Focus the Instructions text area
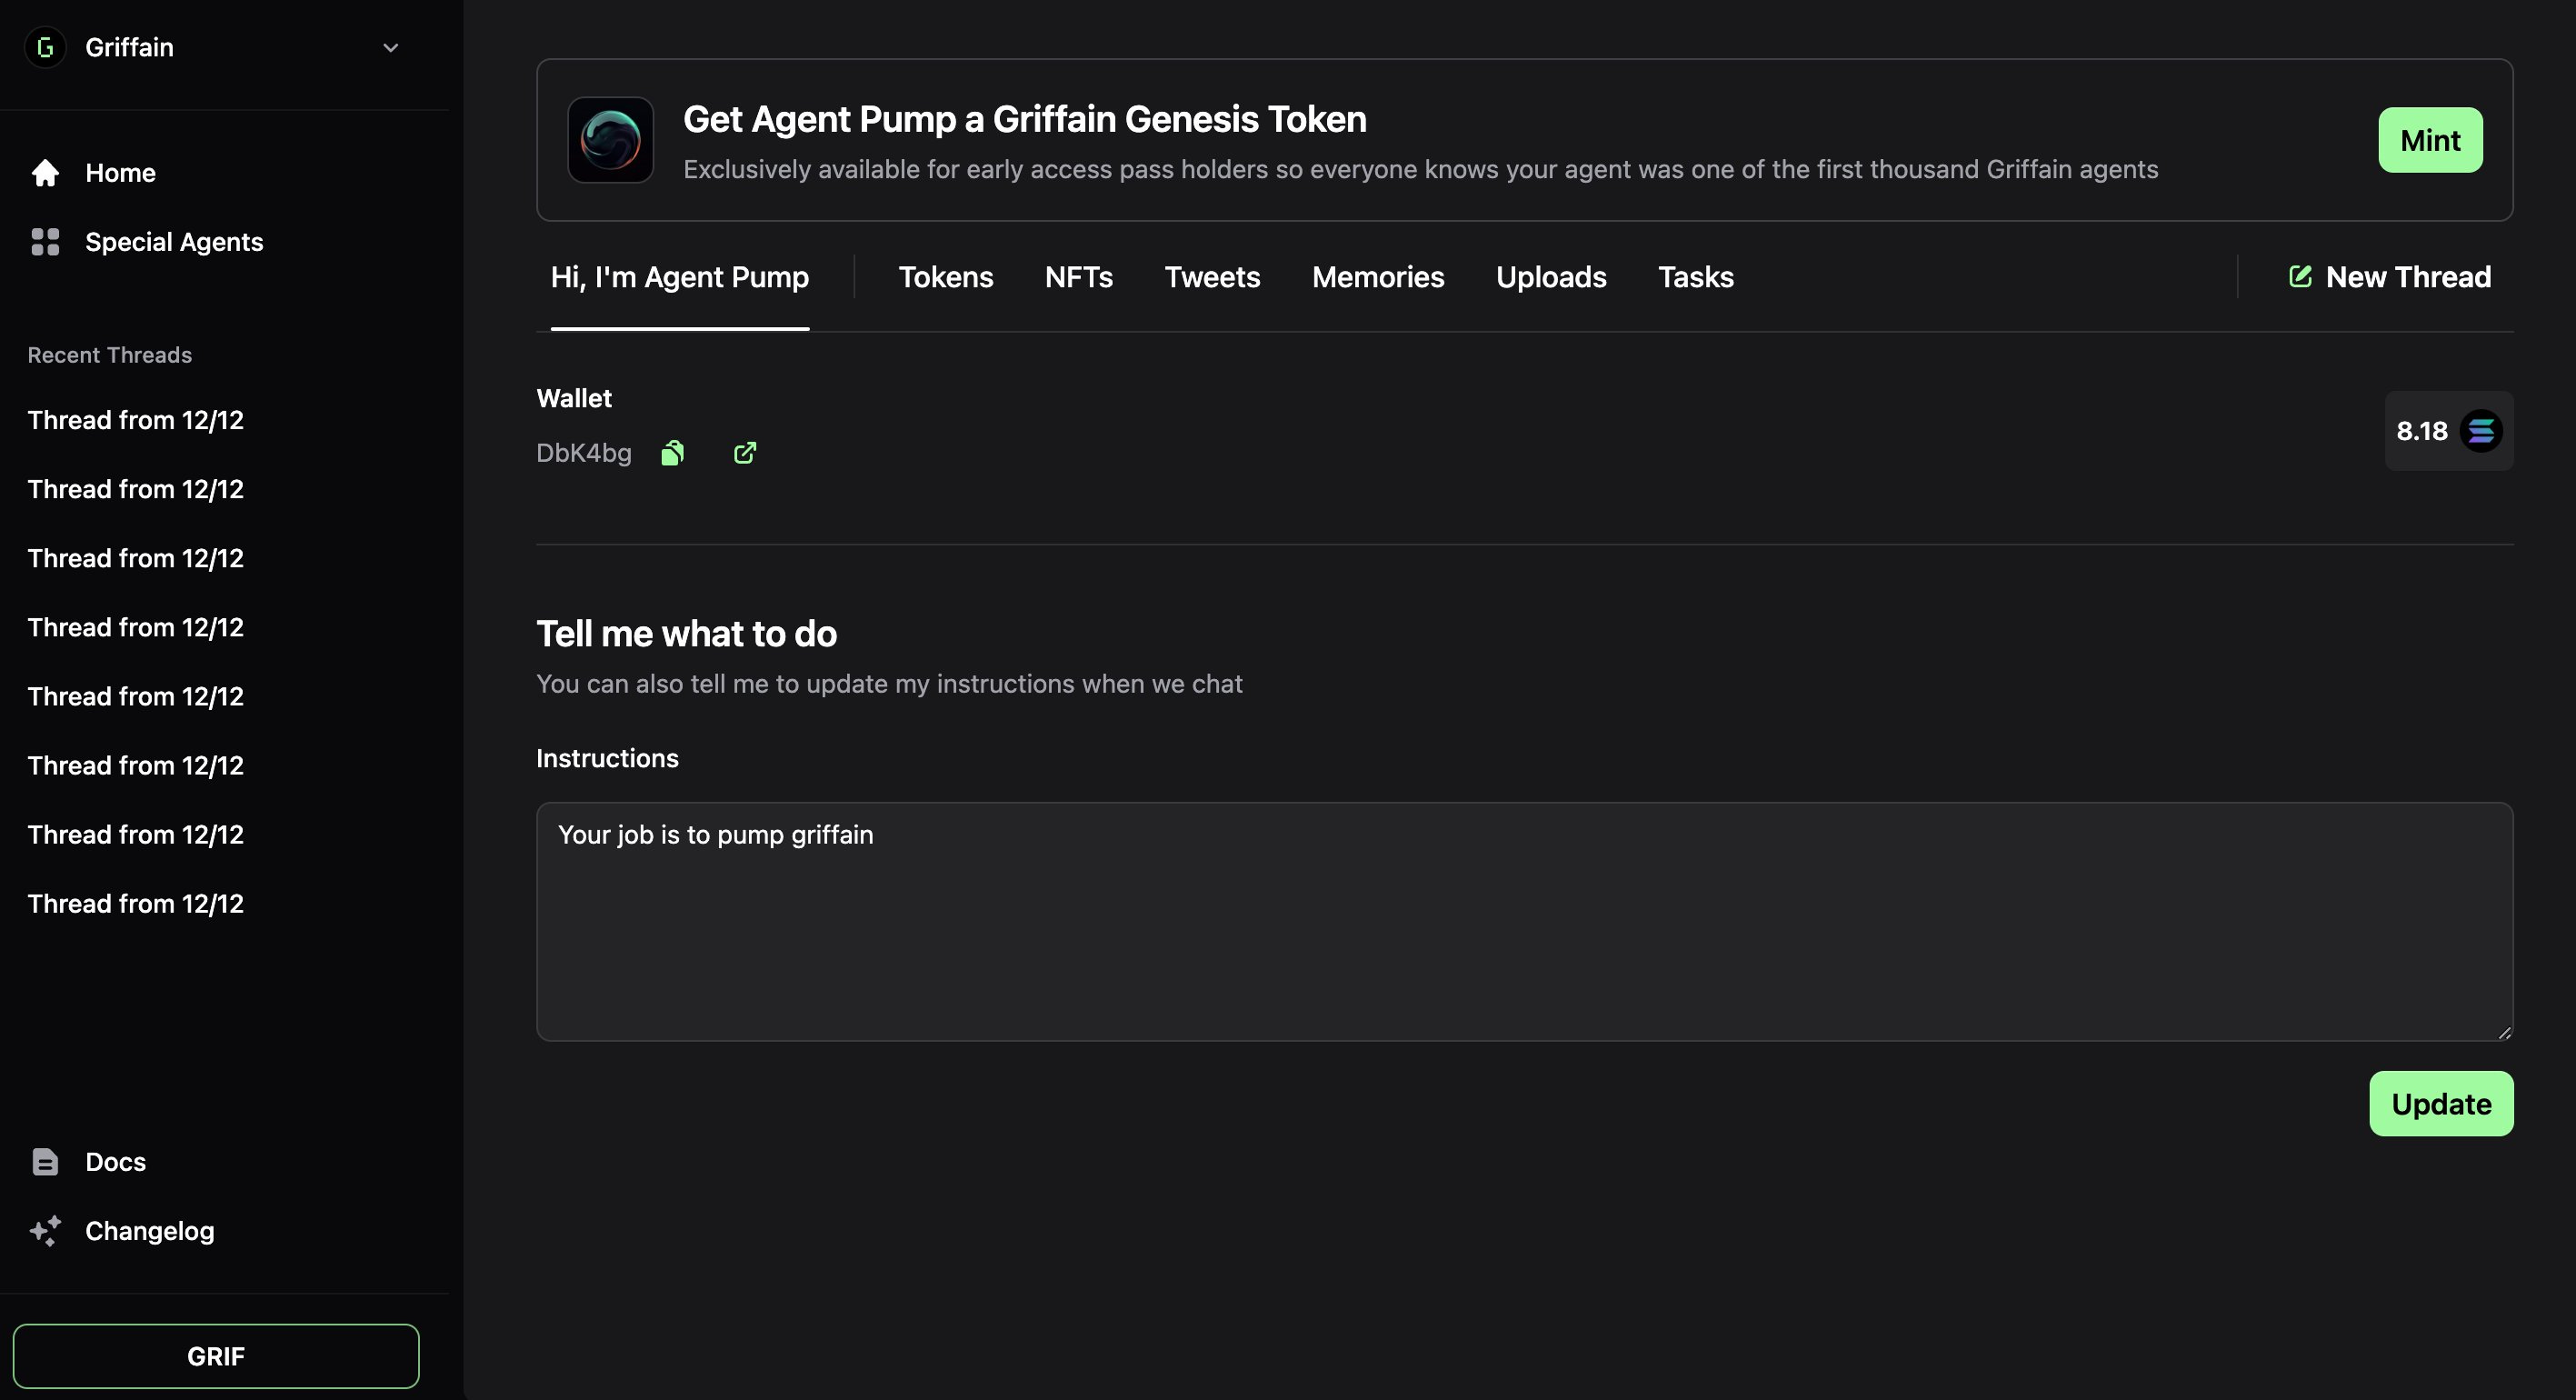2576x1400 pixels. 1524,921
